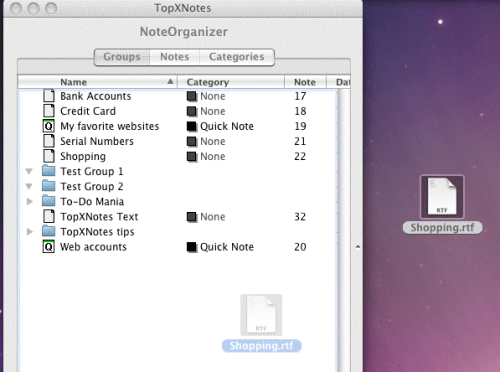Select the To-Do Mania group
This screenshot has height=372, width=500.
[92, 201]
